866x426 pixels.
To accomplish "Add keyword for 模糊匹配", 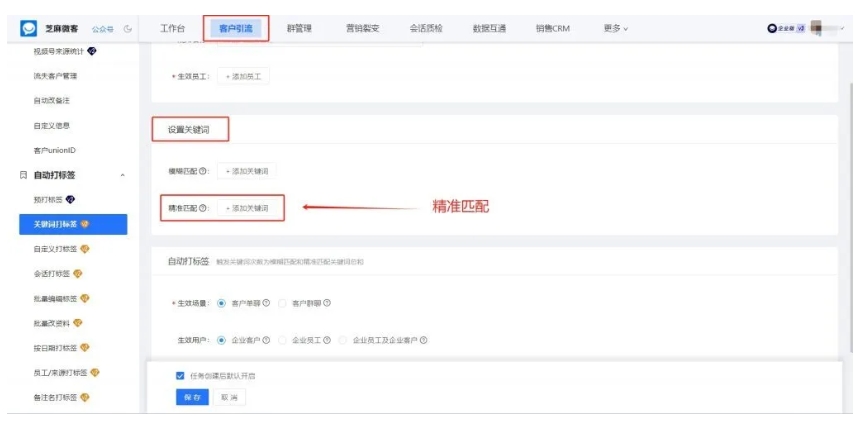I will [247, 171].
